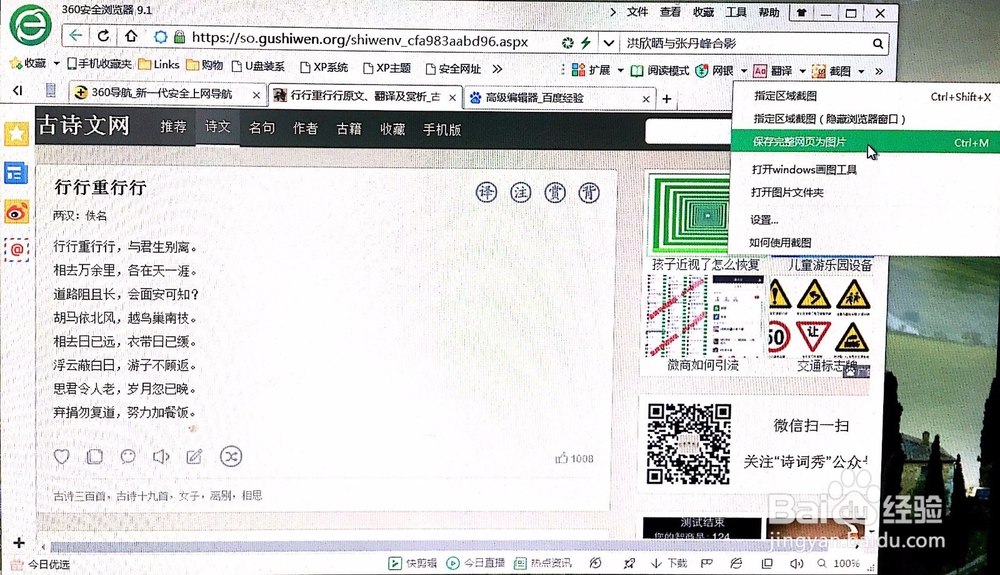Choose 打开图片文件夹 from menu
This screenshot has height=575, width=1000.
click(787, 192)
